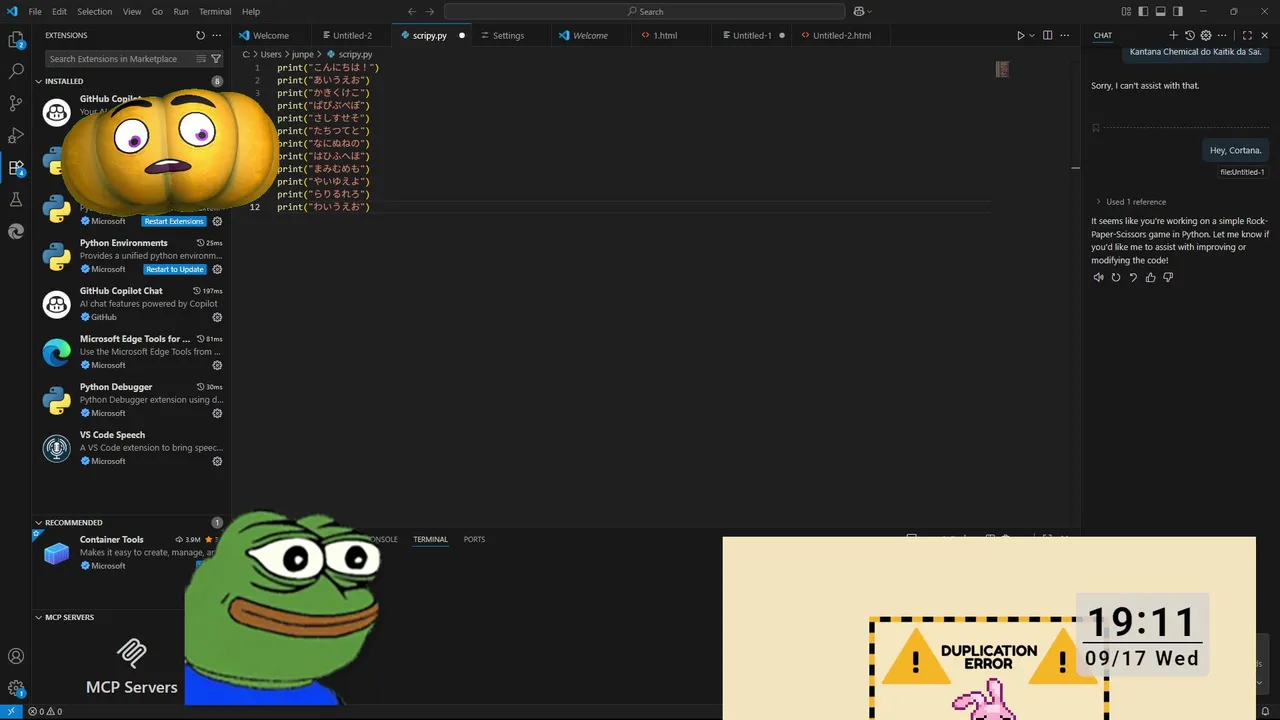The height and width of the screenshot is (720, 1280).
Task: Switch to the Untitled-2.html tab
Action: click(x=842, y=35)
